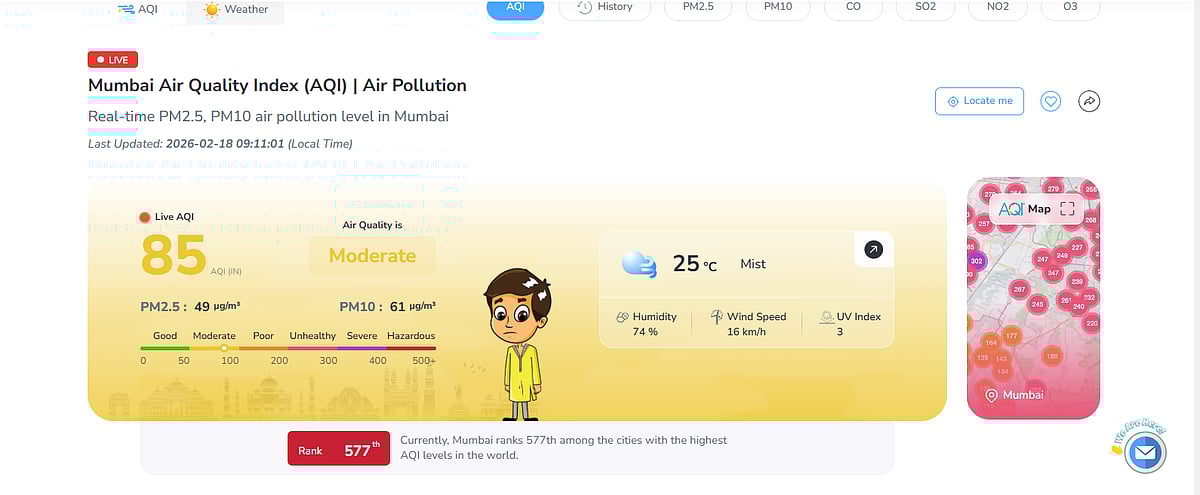The width and height of the screenshot is (1200, 495).
Task: Click the UV Index icon
Action: pos(827,316)
